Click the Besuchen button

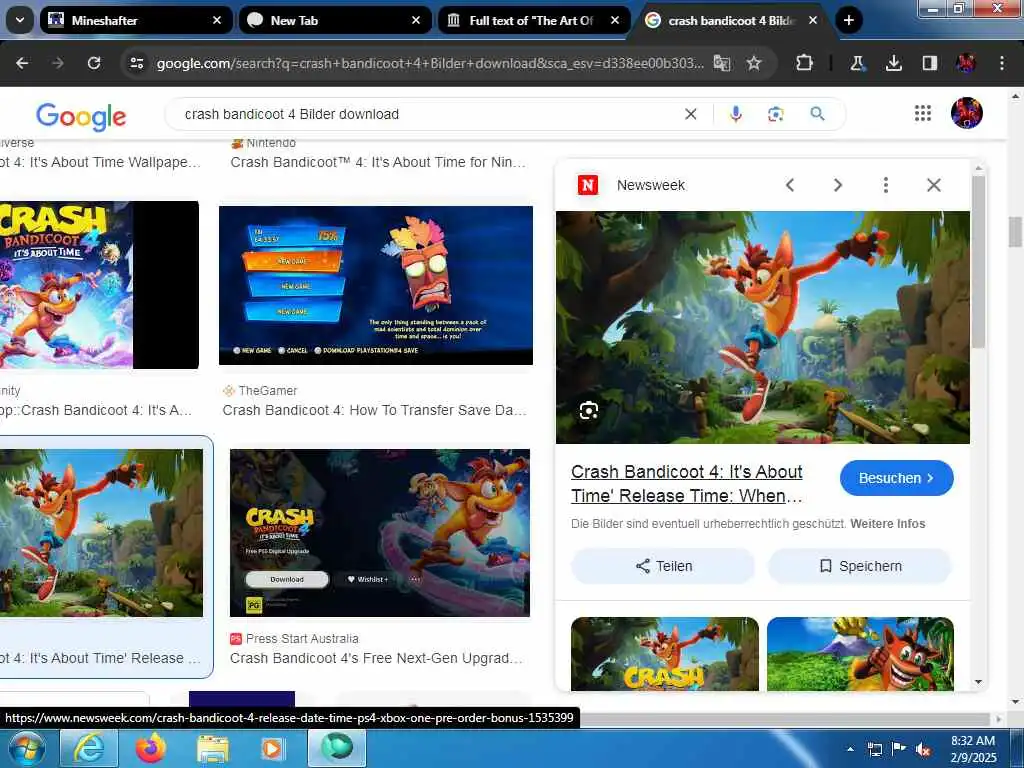pyautogui.click(x=896, y=478)
